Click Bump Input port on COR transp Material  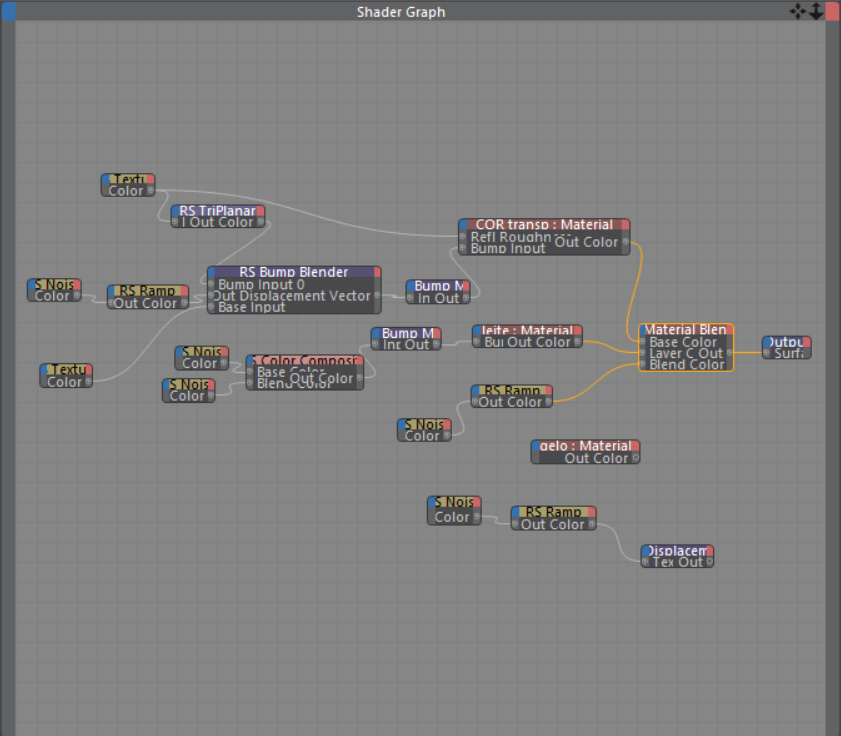463,248
